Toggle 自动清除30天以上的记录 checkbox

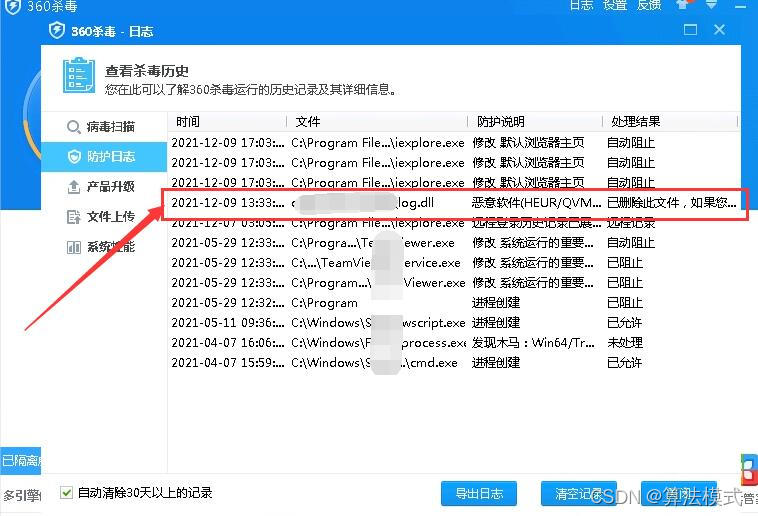[x=66, y=493]
